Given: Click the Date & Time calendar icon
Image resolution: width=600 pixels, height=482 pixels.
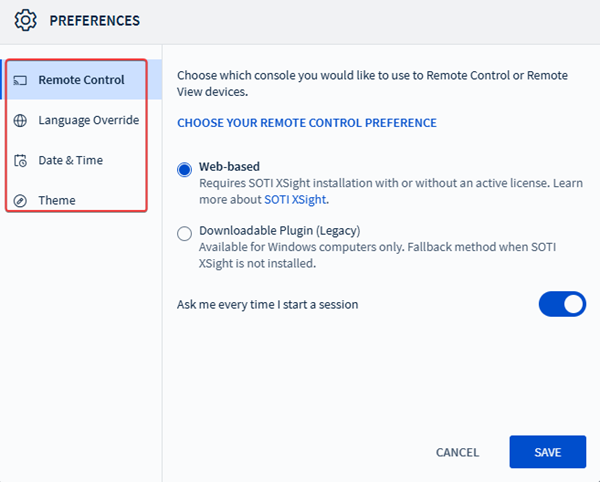Looking at the screenshot, I should [20, 160].
